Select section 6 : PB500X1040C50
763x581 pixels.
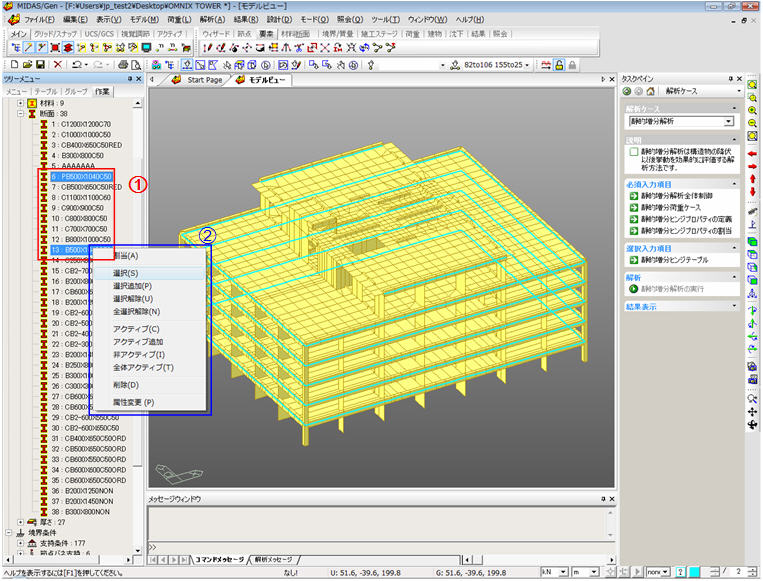(82, 177)
